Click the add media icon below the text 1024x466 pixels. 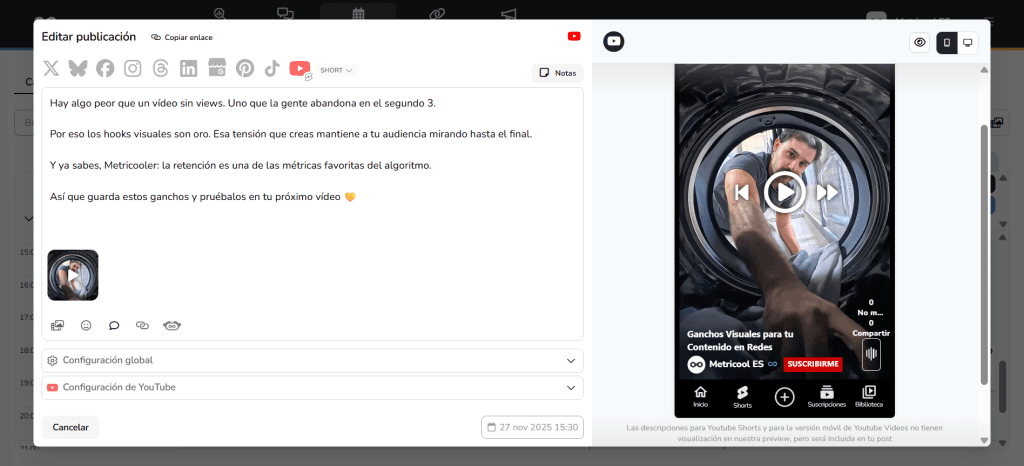pyautogui.click(x=58, y=325)
